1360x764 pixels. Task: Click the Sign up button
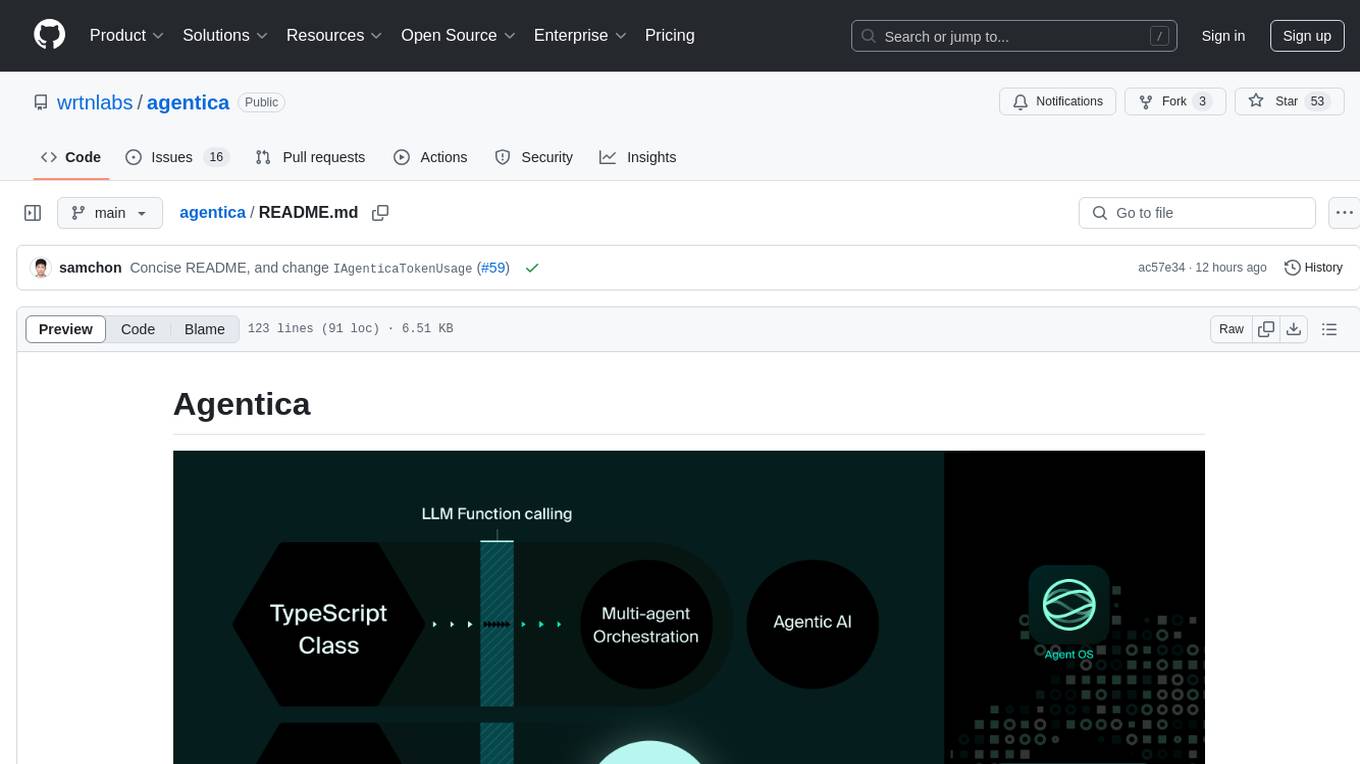pos(1307,36)
